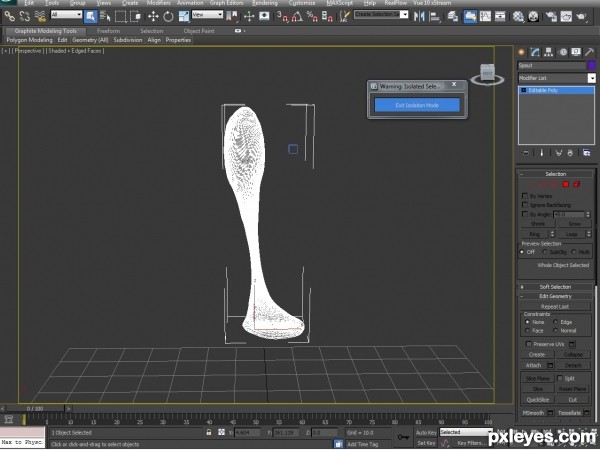
Task: Activate the Select and Scale tool
Action: pyautogui.click(x=184, y=16)
